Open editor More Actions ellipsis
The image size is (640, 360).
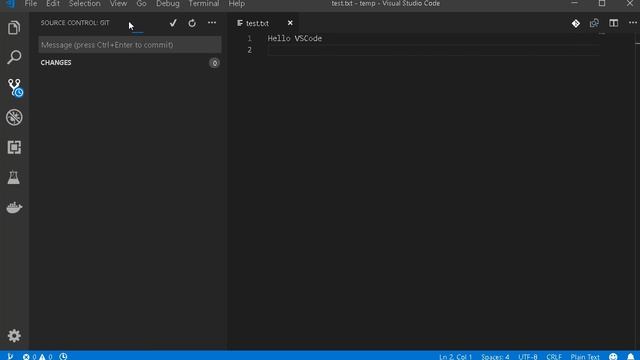click(633, 23)
